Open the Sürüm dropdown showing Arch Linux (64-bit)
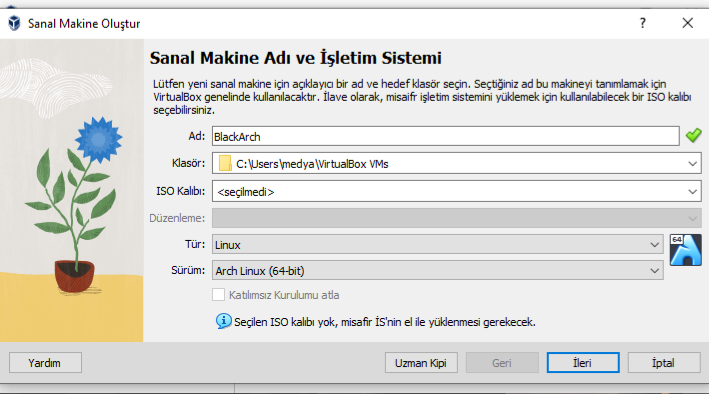Viewport: 709px width, 394px height. [438, 271]
